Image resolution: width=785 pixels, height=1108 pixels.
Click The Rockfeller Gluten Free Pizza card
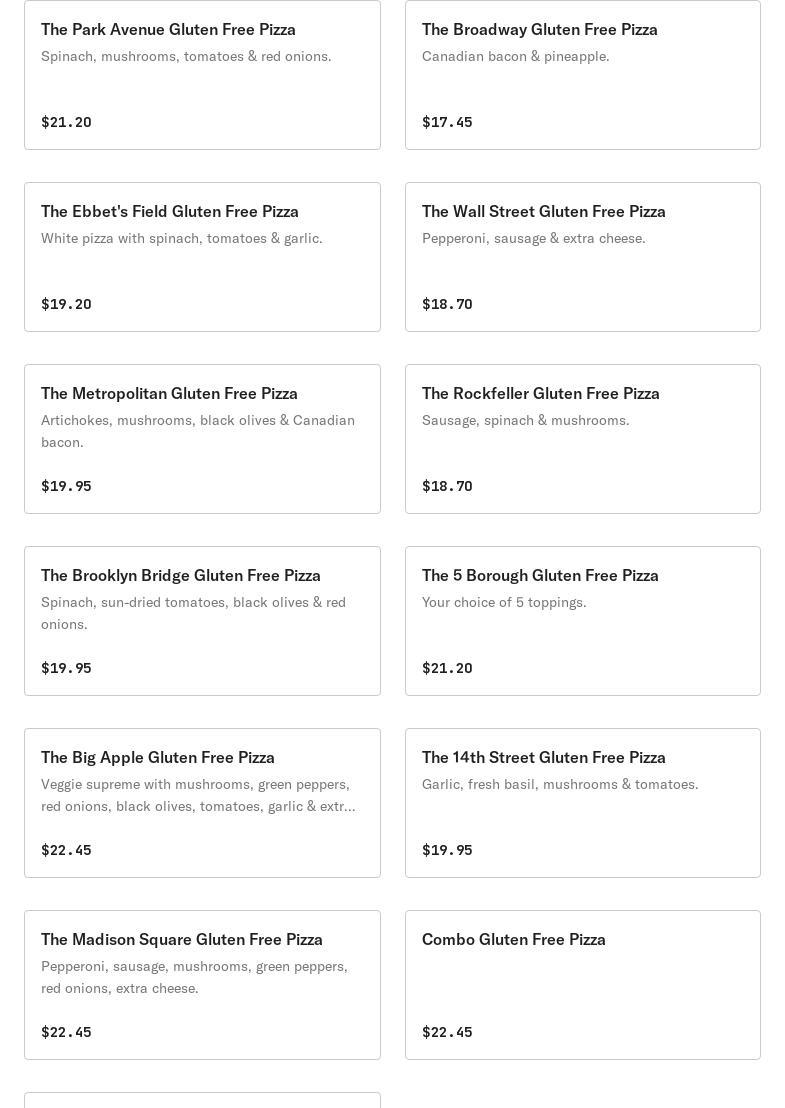540,394
